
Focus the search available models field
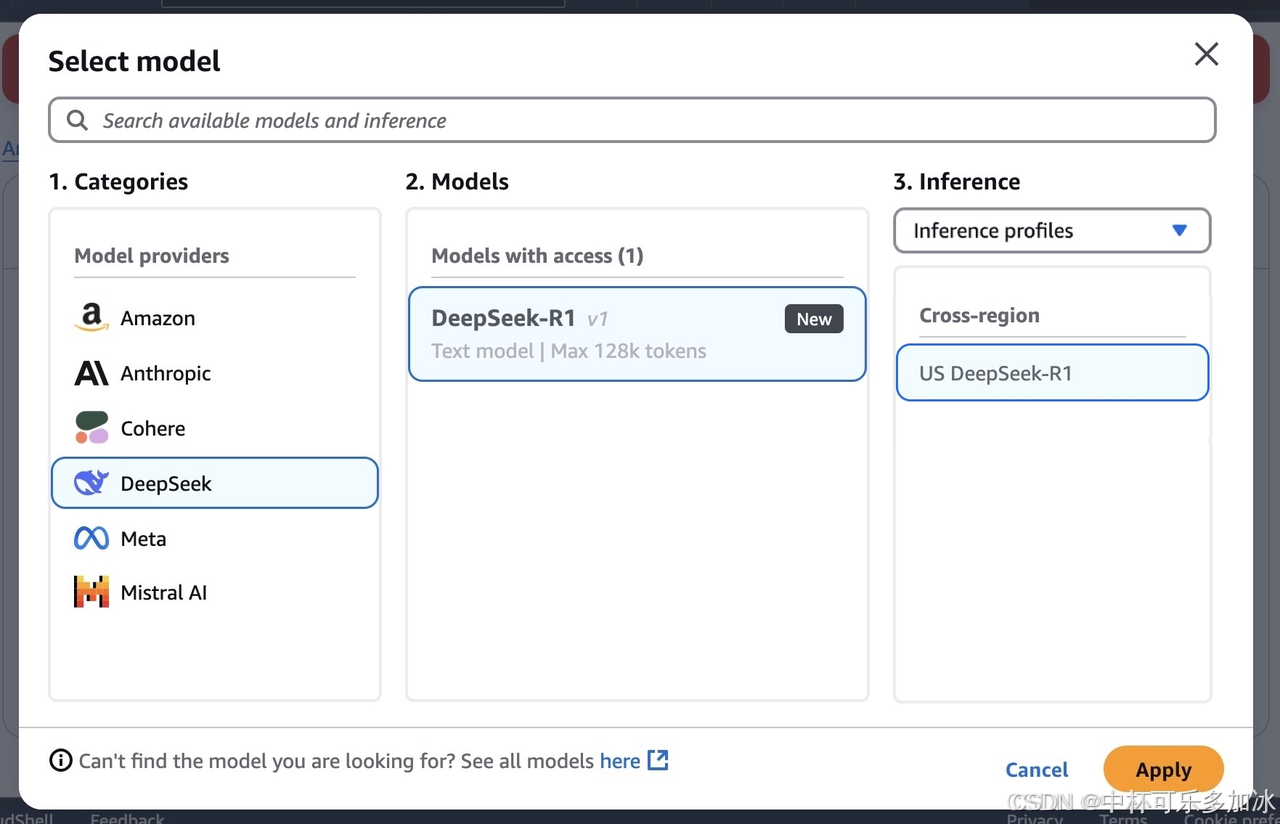pyautogui.click(x=632, y=121)
